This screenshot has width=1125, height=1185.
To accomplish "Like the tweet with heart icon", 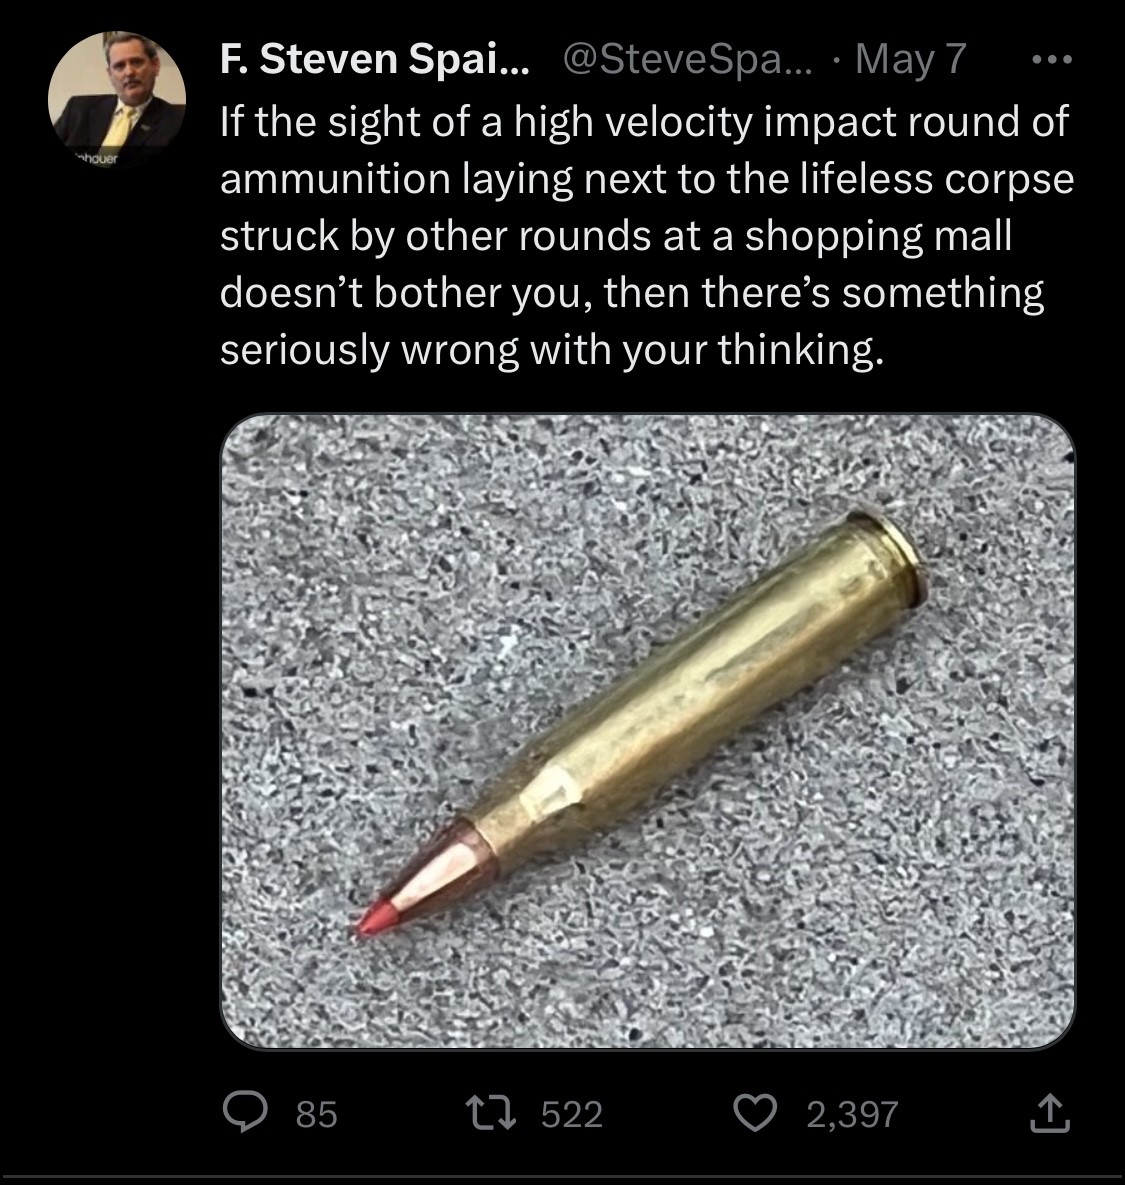I will point(756,1114).
